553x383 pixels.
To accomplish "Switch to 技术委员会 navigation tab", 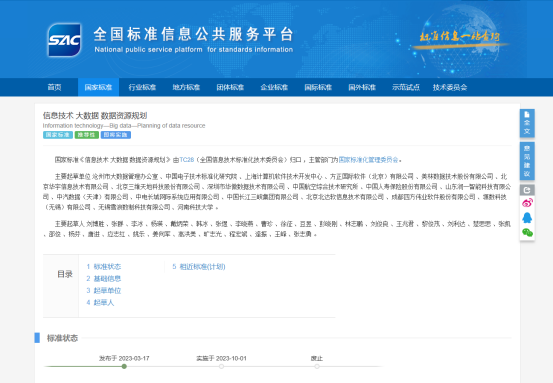I will [450, 87].
